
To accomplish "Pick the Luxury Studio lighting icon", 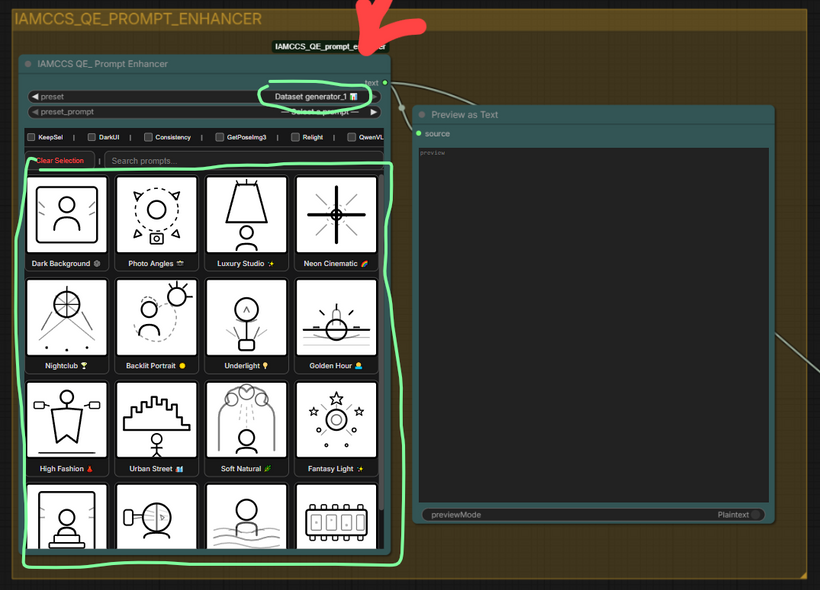I will pos(246,215).
